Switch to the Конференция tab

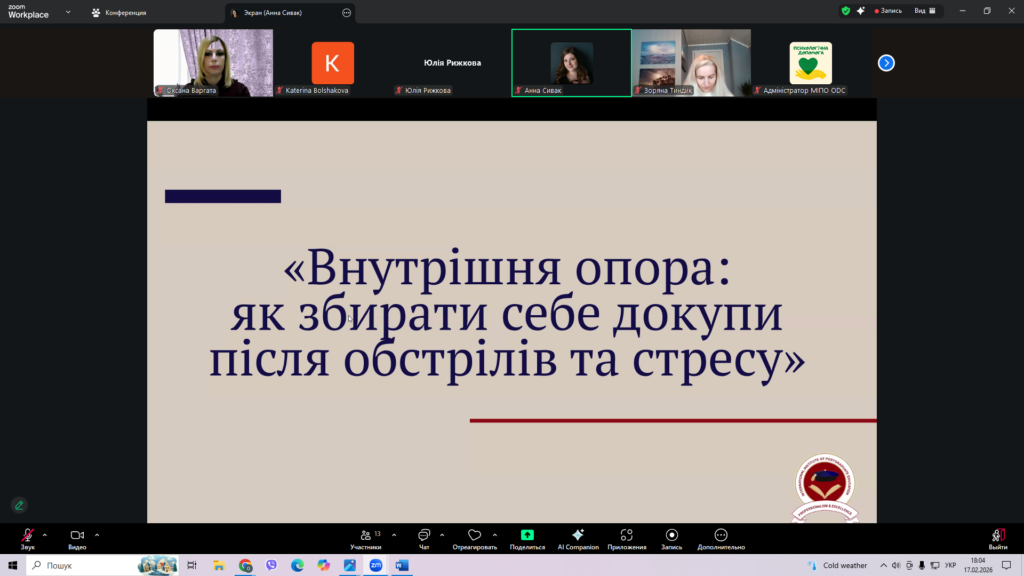(x=119, y=13)
